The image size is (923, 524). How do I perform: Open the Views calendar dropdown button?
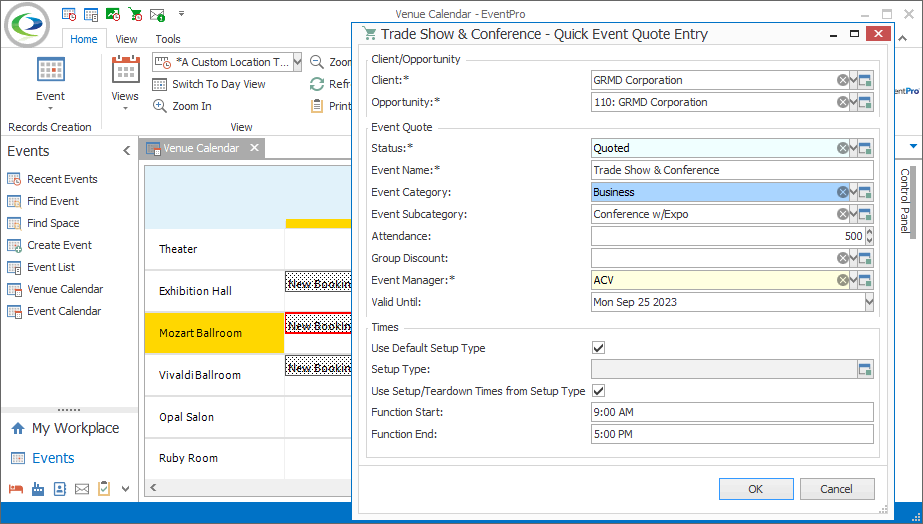pyautogui.click(x=125, y=84)
